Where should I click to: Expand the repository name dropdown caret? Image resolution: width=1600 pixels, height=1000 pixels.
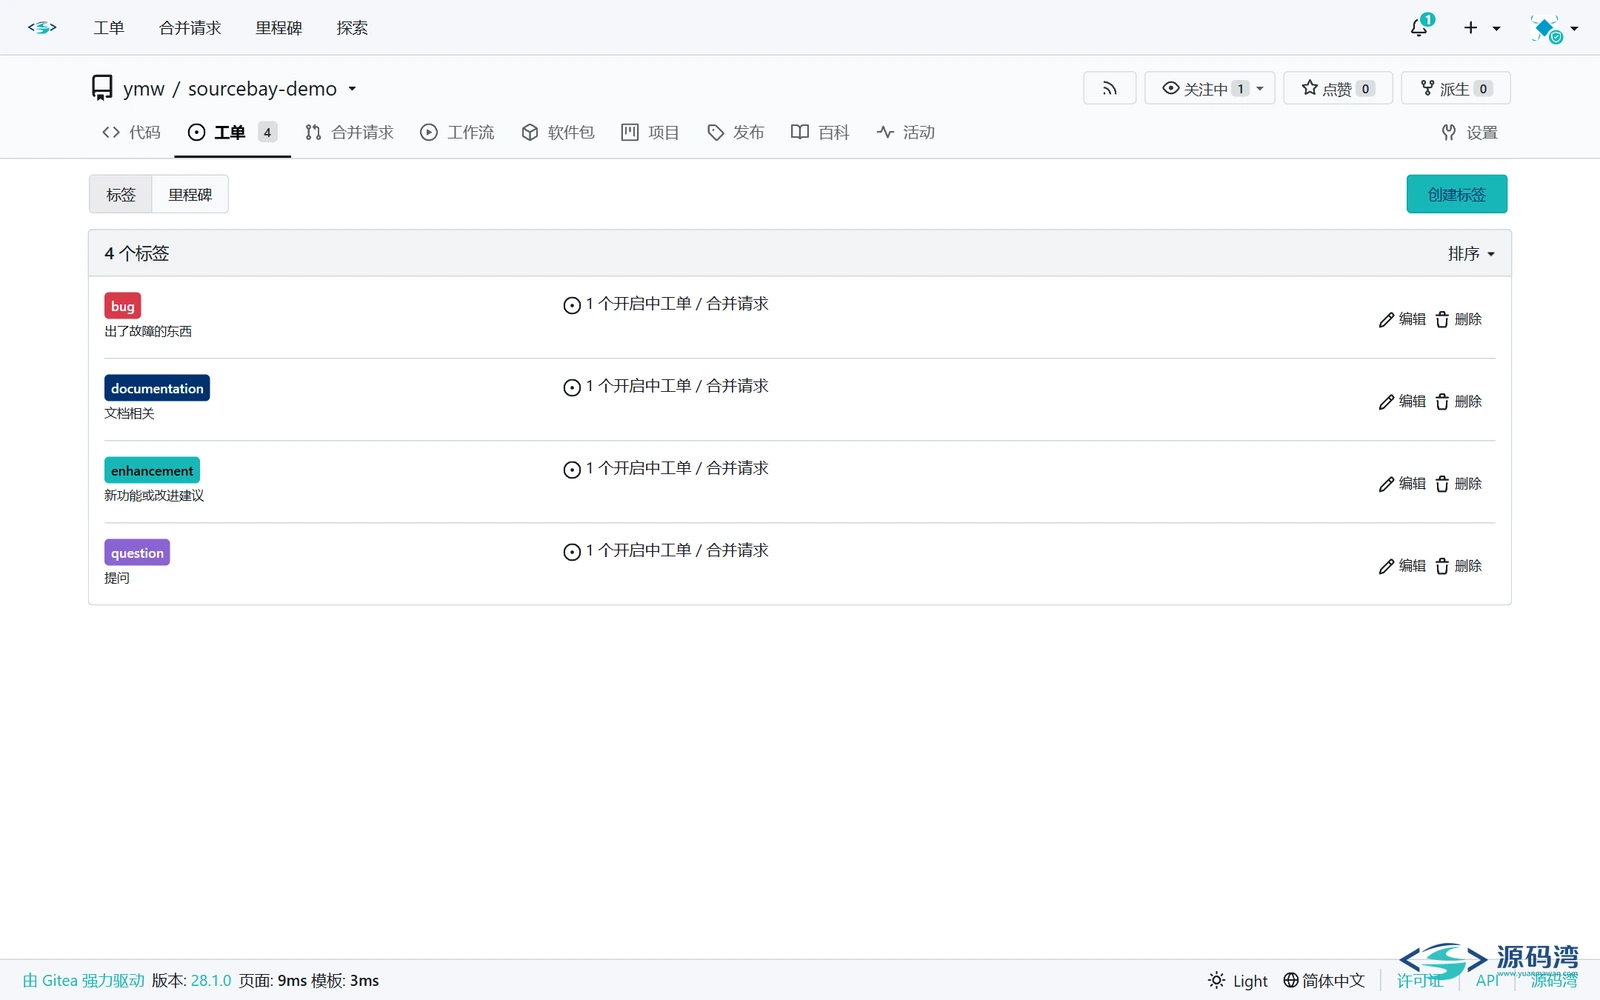click(352, 89)
